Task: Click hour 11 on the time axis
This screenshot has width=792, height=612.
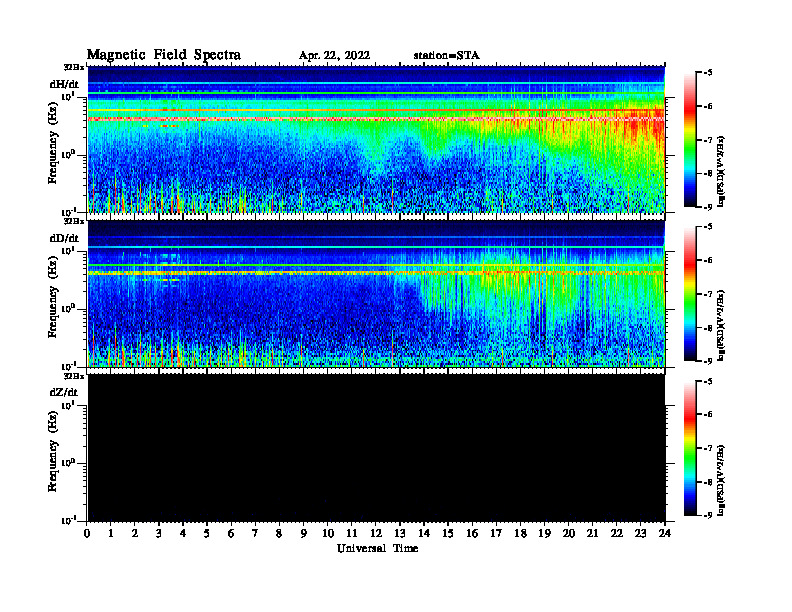Action: pyautogui.click(x=352, y=533)
